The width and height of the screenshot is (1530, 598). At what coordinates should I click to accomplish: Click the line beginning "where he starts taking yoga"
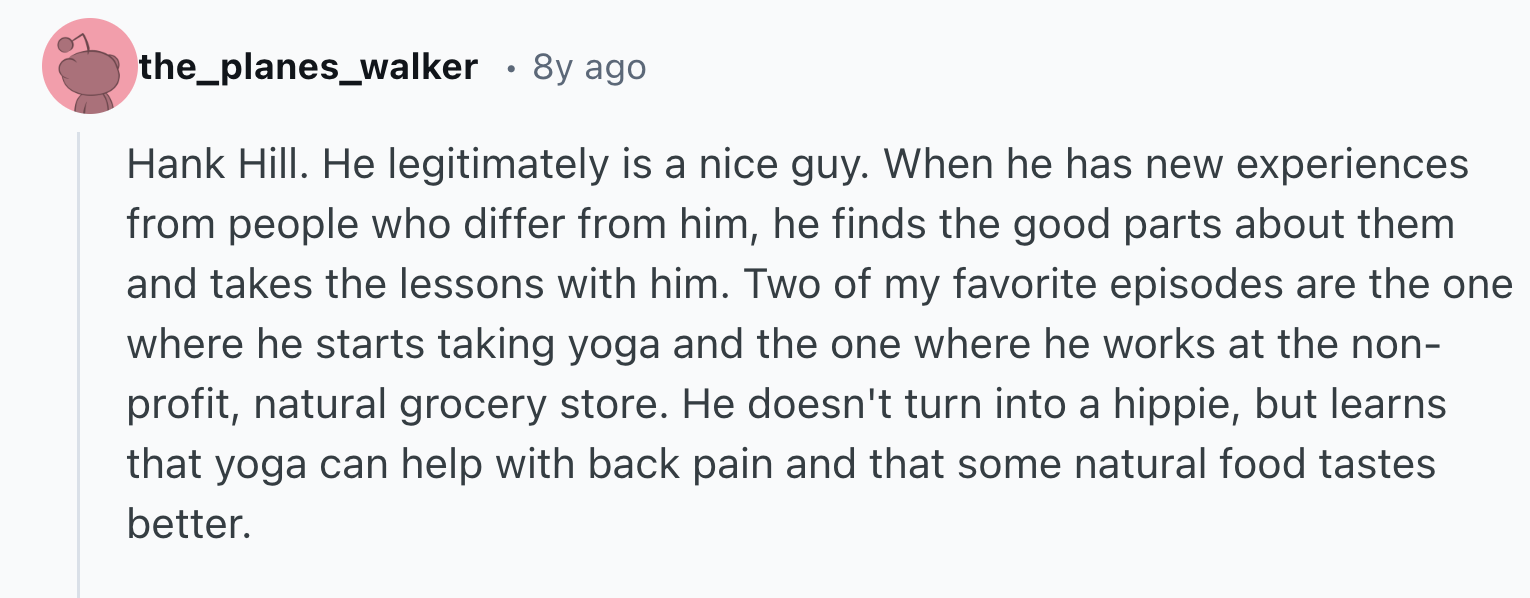click(x=783, y=345)
